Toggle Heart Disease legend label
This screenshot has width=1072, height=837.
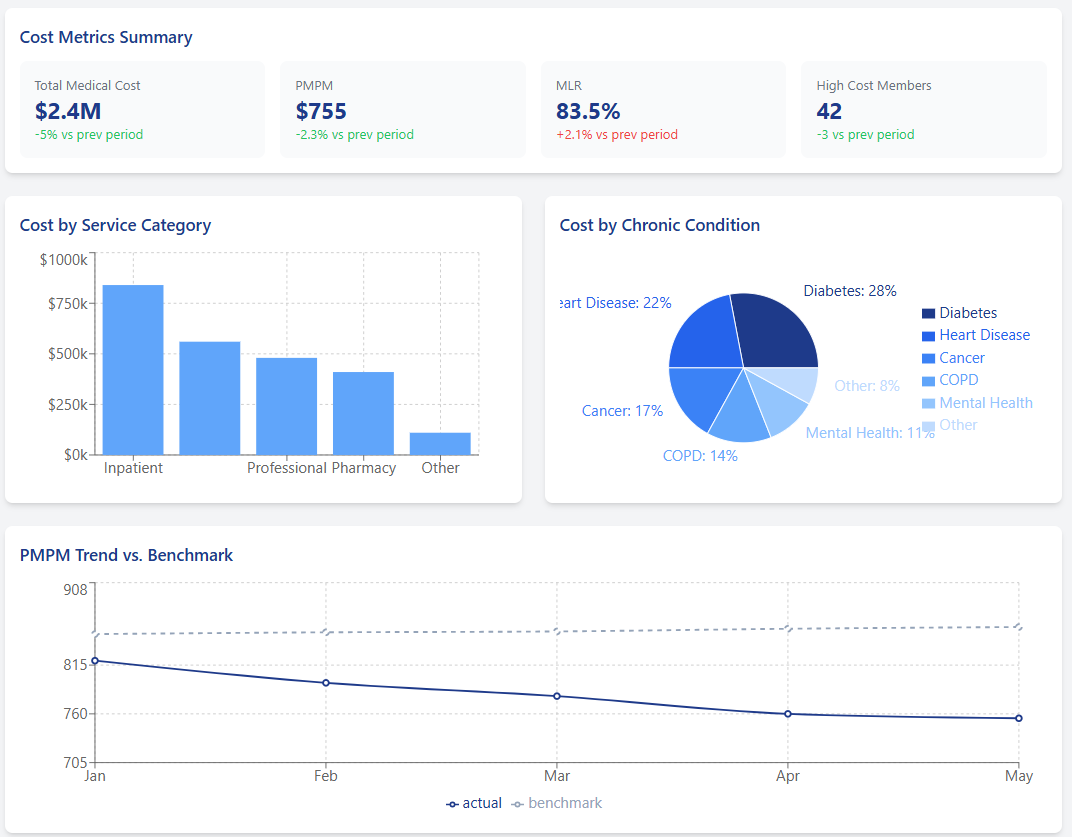984,335
